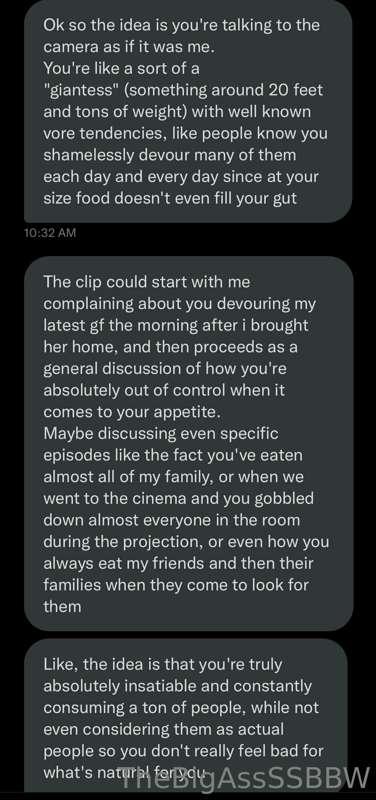Image resolution: width=376 pixels, height=800 pixels.
Task: Select the message bubble starting "The clip could start"
Action: pos(188,443)
